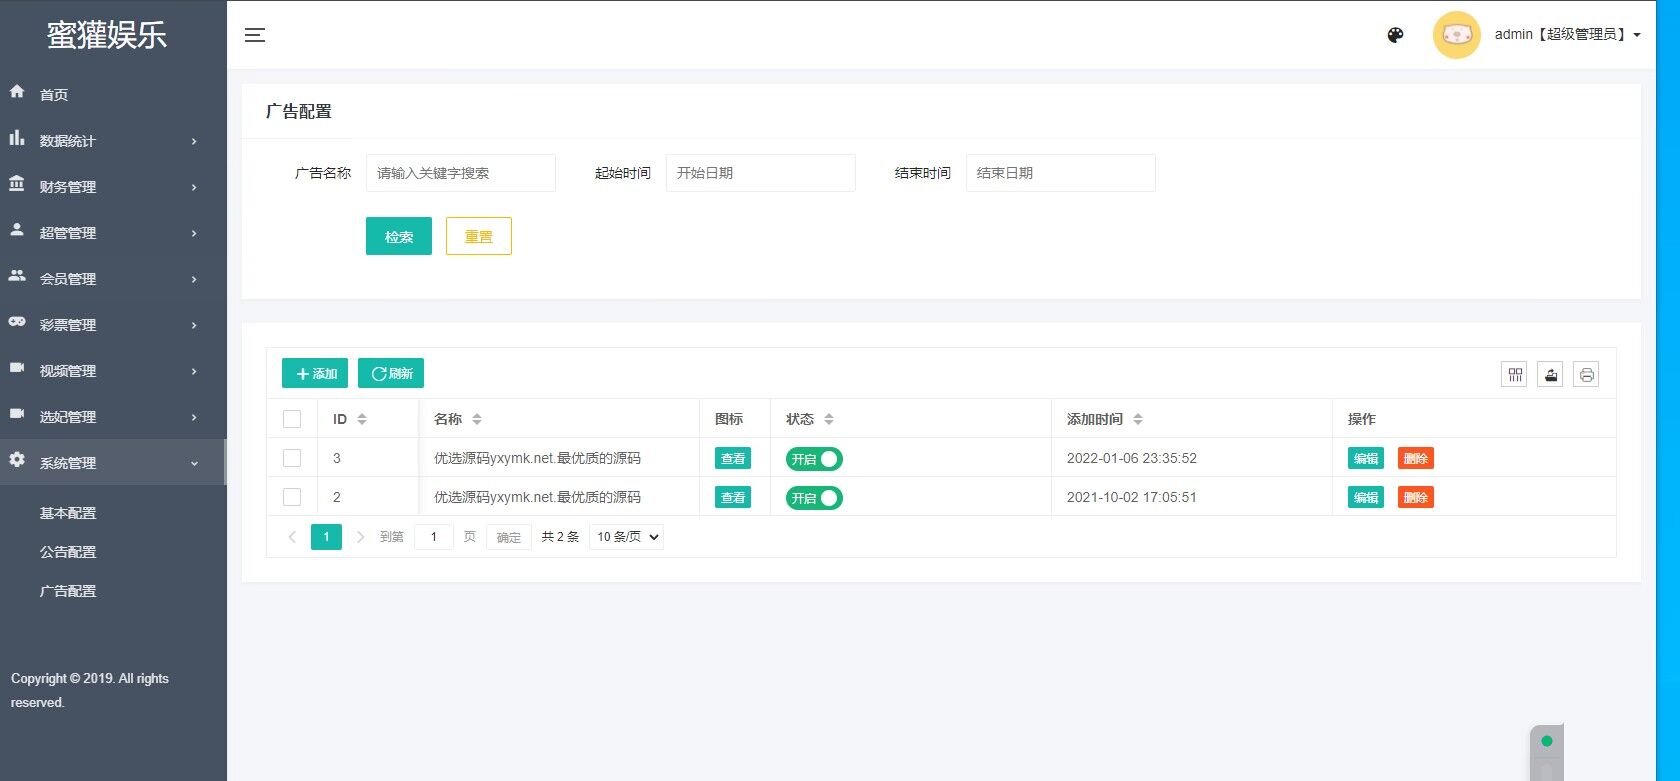Toggle the select-all header checkbox
1680x781 pixels.
coord(292,419)
